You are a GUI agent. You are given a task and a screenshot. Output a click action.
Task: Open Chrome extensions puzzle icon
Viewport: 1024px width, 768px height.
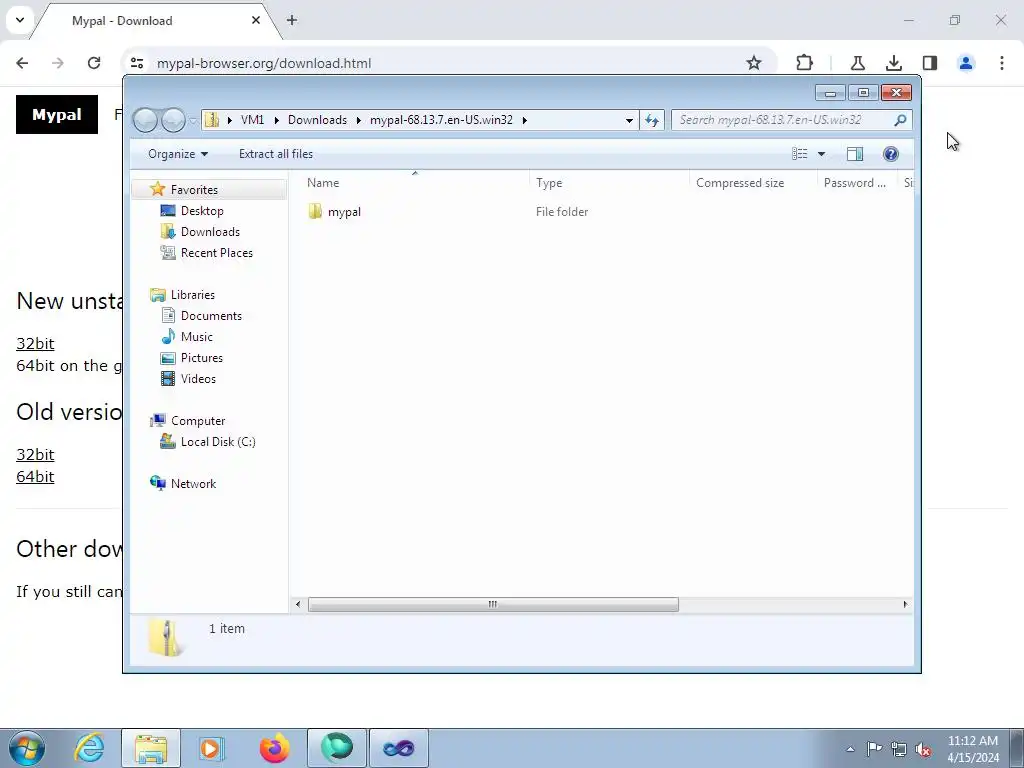pos(805,63)
